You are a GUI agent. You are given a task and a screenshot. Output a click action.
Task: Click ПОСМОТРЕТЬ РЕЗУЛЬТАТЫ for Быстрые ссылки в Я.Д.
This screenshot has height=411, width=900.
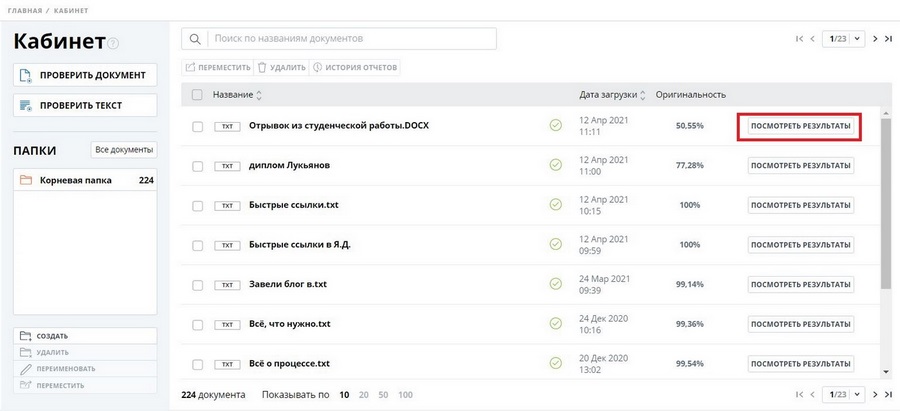[x=801, y=245]
